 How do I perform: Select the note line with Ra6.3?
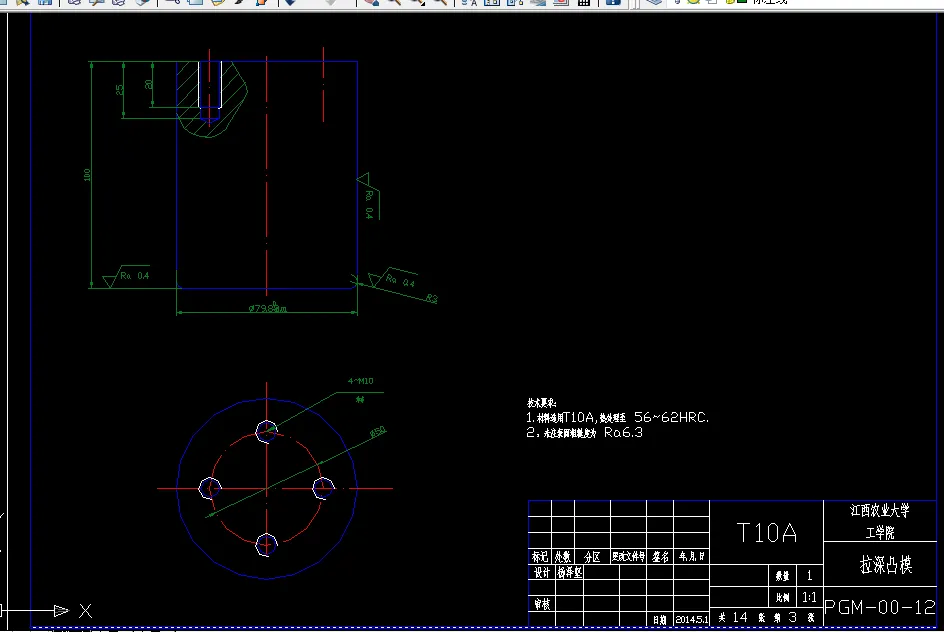tap(585, 432)
